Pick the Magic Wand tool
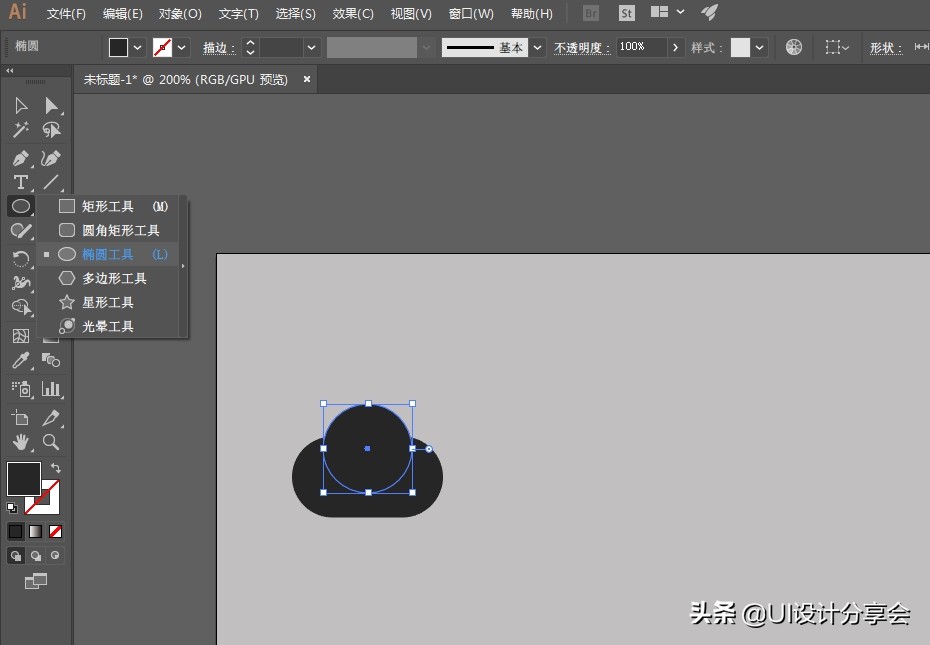The image size is (930, 645). 20,130
